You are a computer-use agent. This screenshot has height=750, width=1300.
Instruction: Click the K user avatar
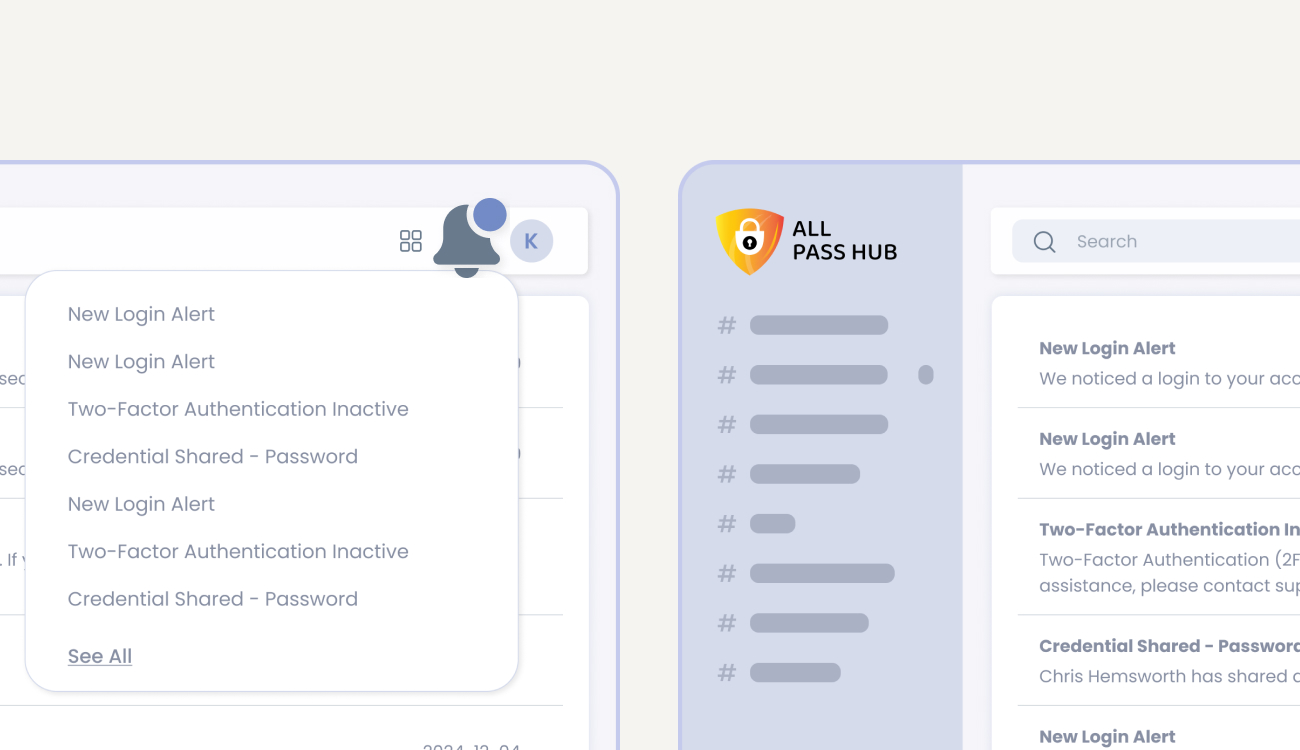pos(531,241)
